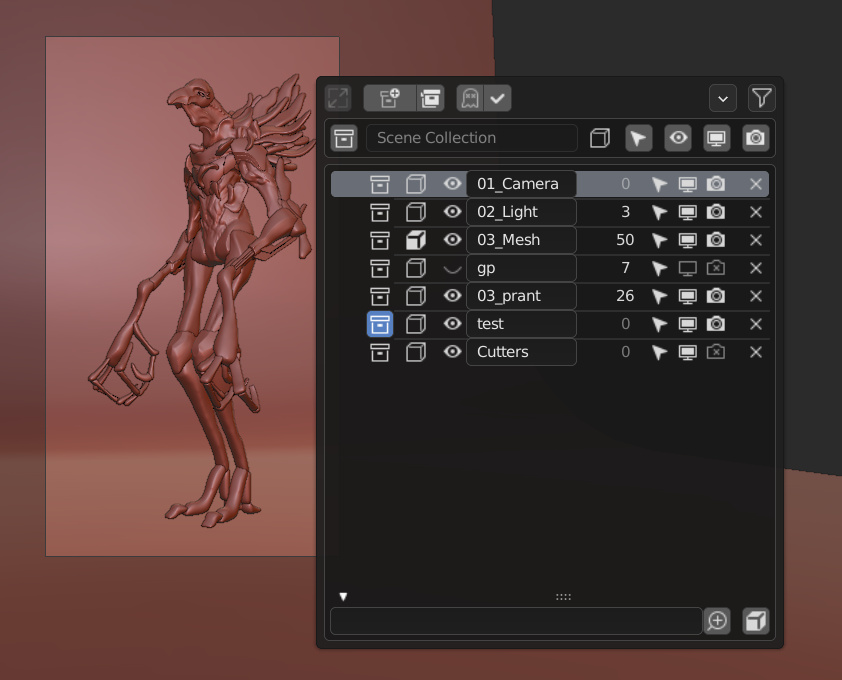842x680 pixels.
Task: Enable viewport monitor for gp collection
Action: click(687, 268)
